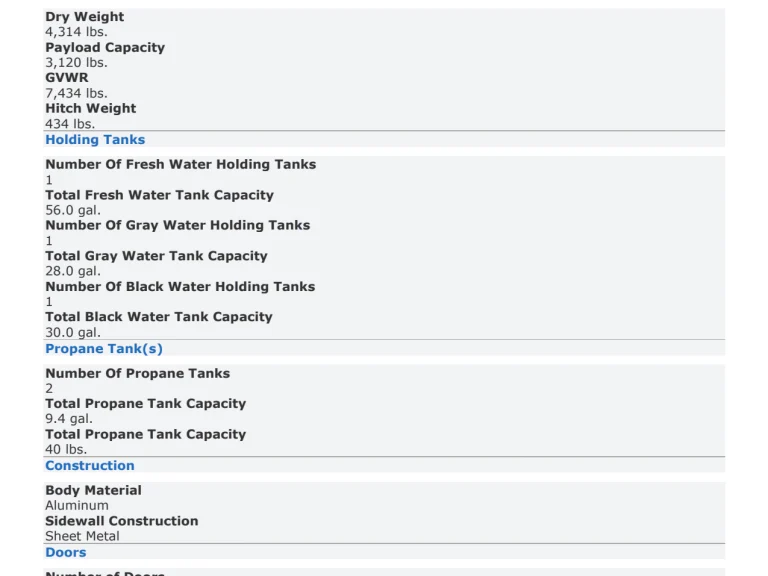Click the Holding Tanks section link

click(x=95, y=140)
